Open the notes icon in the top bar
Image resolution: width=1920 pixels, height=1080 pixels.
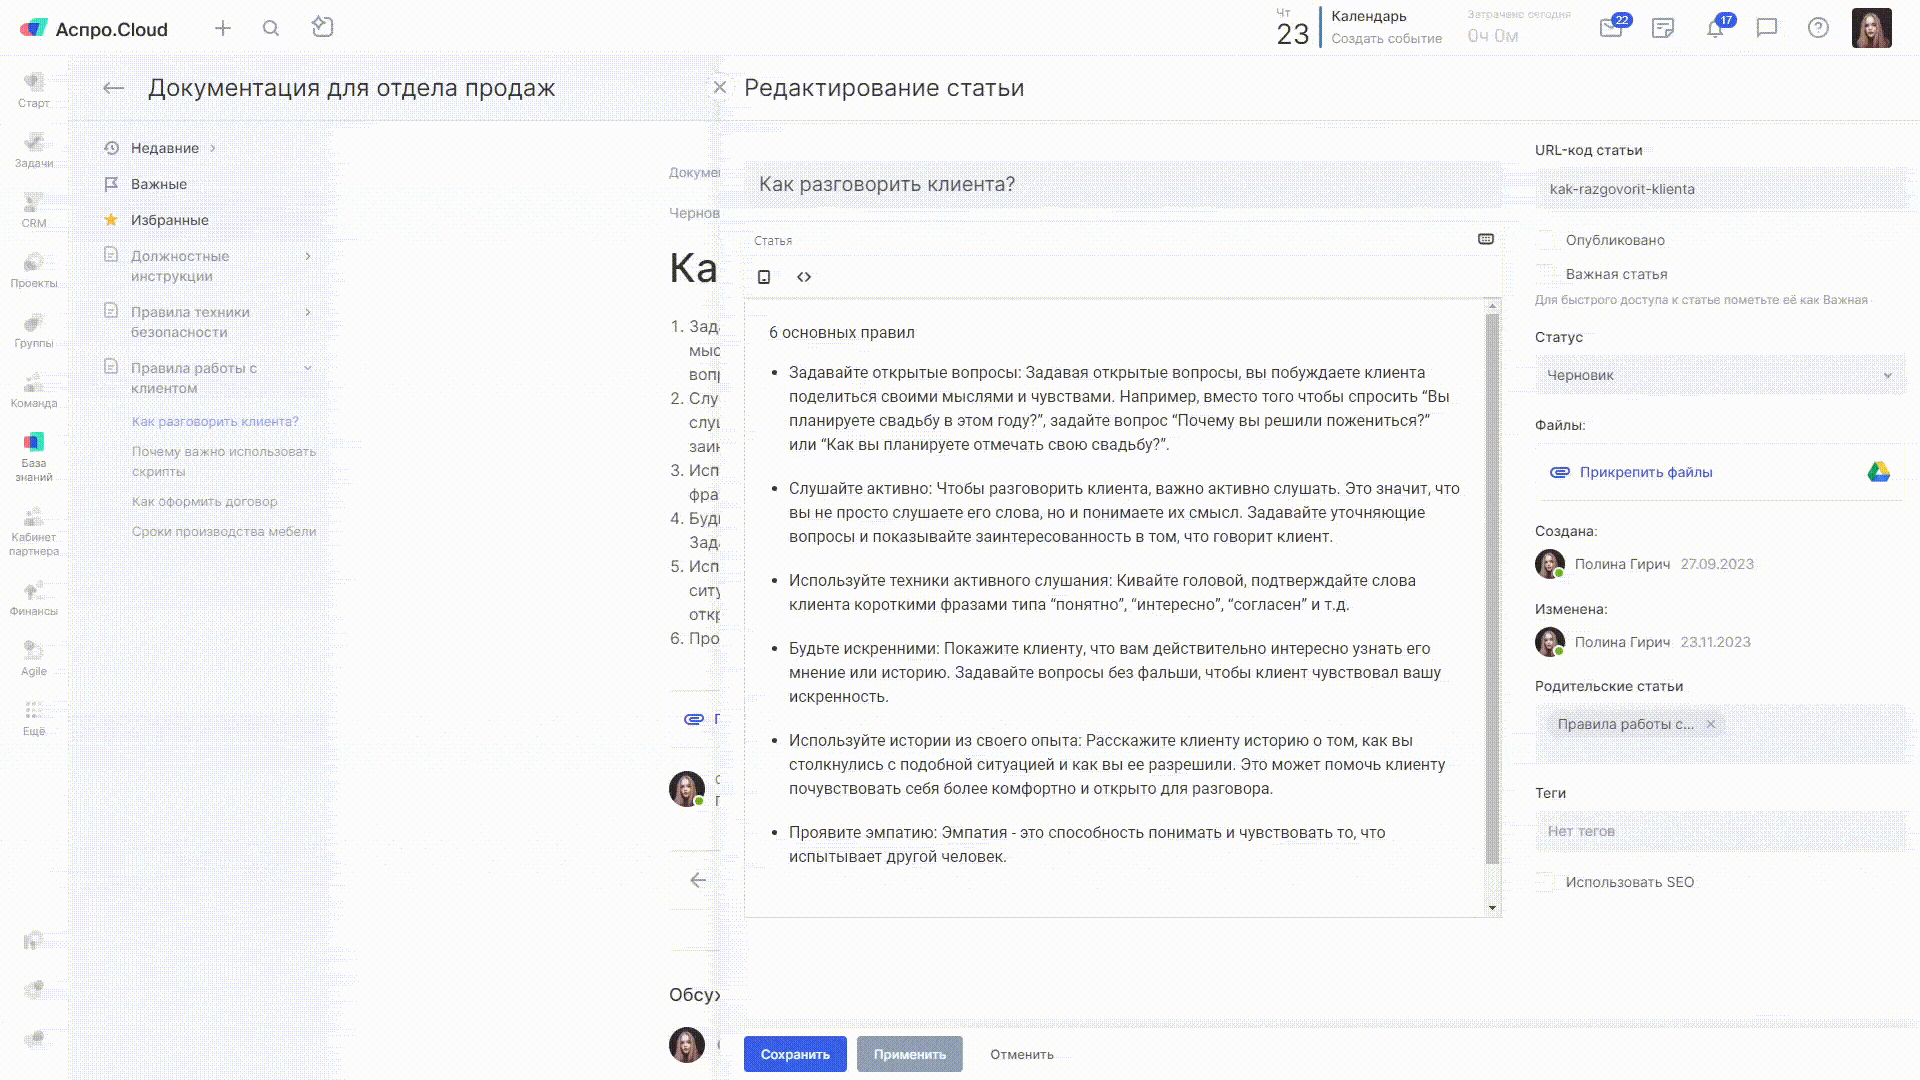tap(1663, 28)
